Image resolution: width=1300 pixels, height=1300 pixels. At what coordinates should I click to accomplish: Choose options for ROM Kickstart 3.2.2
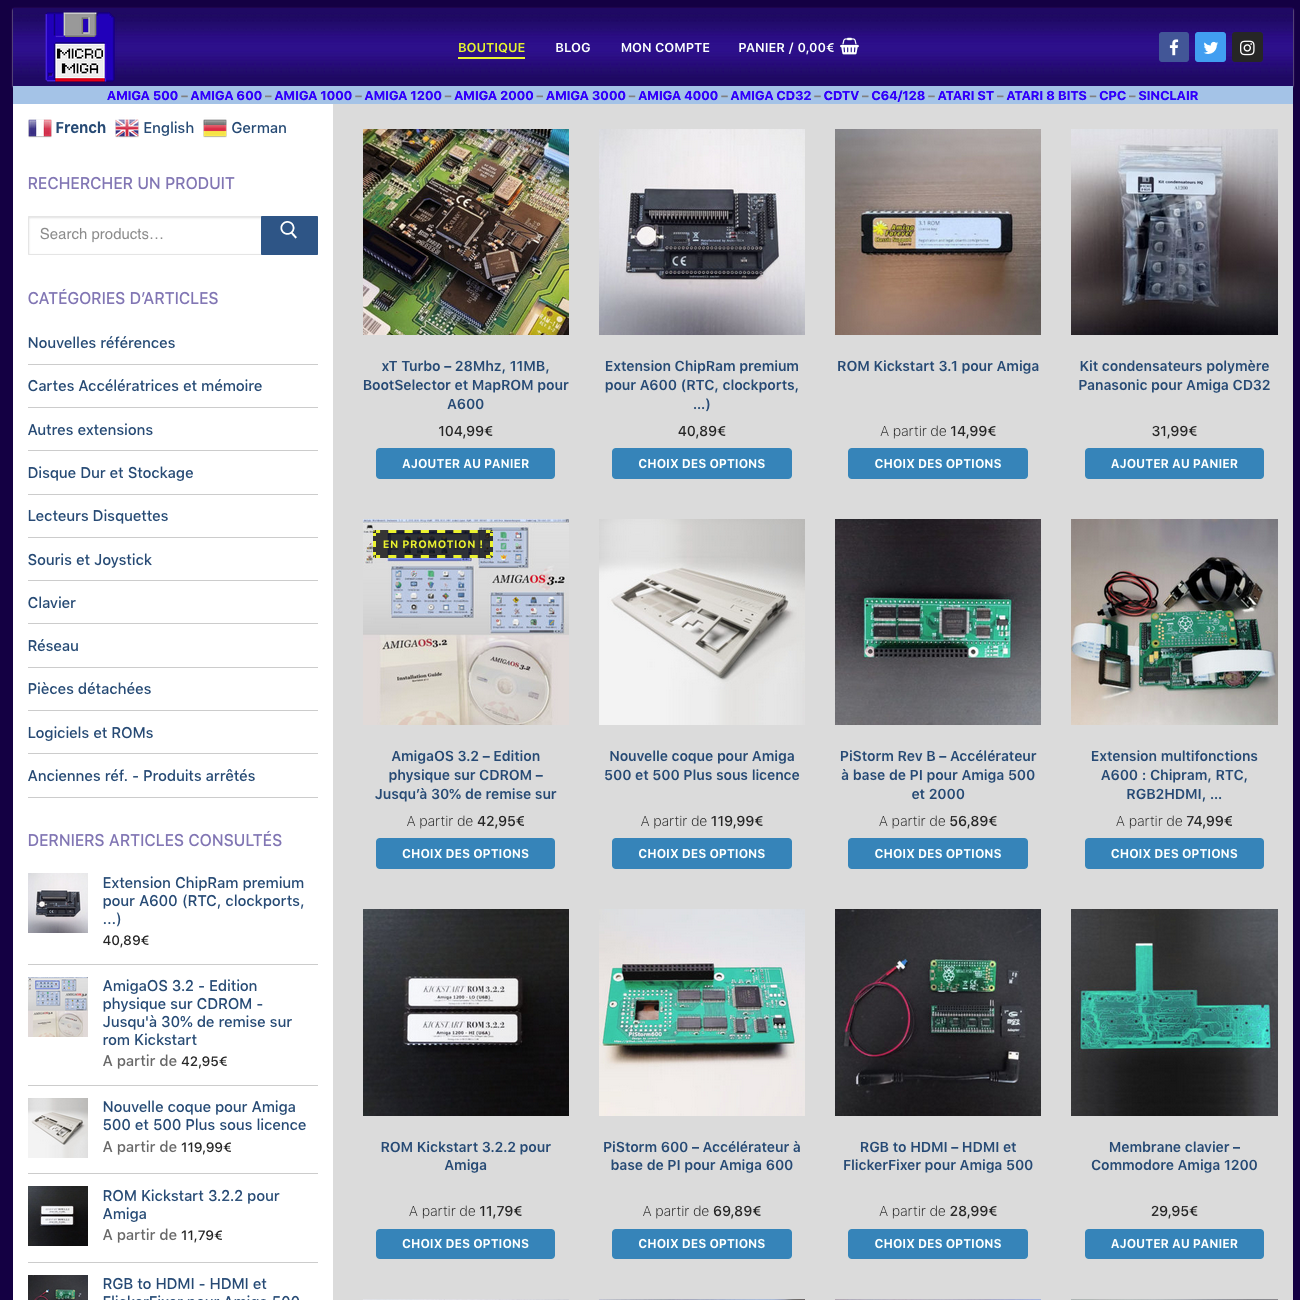(466, 1244)
